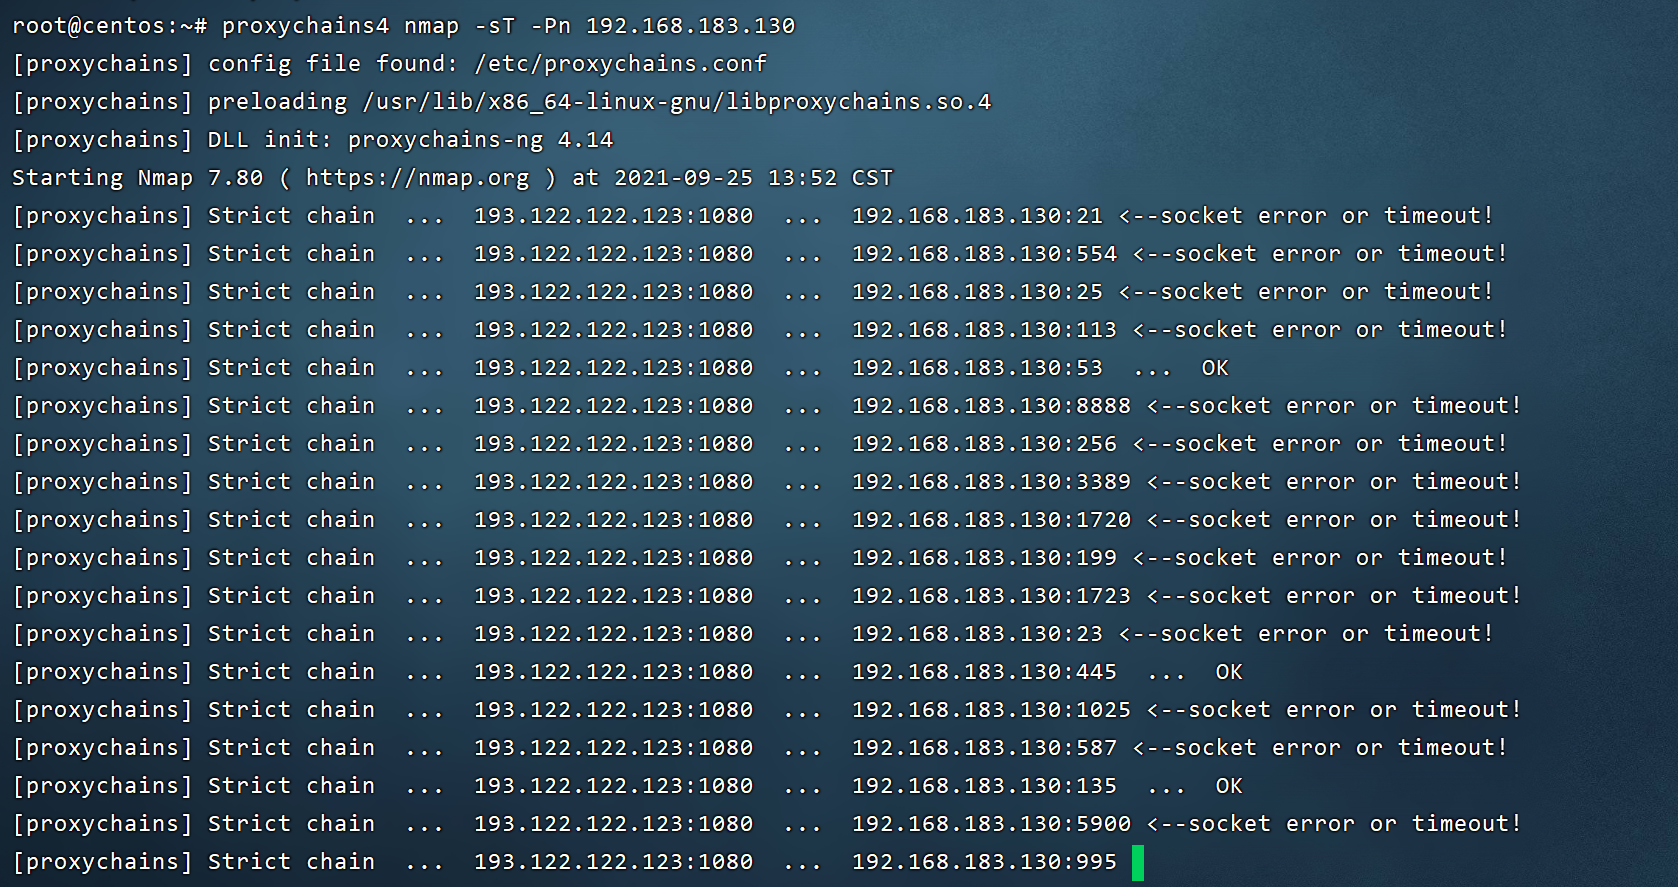
Task: Click the timestamp '2021-09-25 13:52 CST'
Action: click(x=753, y=178)
